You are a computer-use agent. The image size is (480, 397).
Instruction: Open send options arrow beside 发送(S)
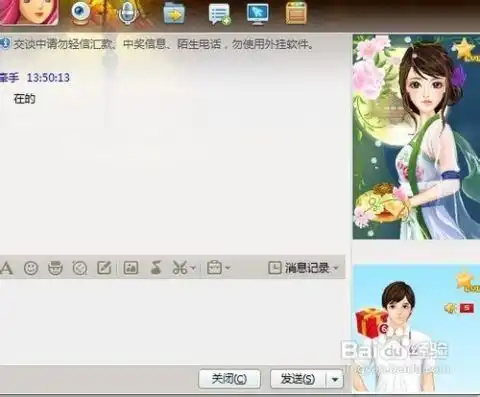point(335,379)
